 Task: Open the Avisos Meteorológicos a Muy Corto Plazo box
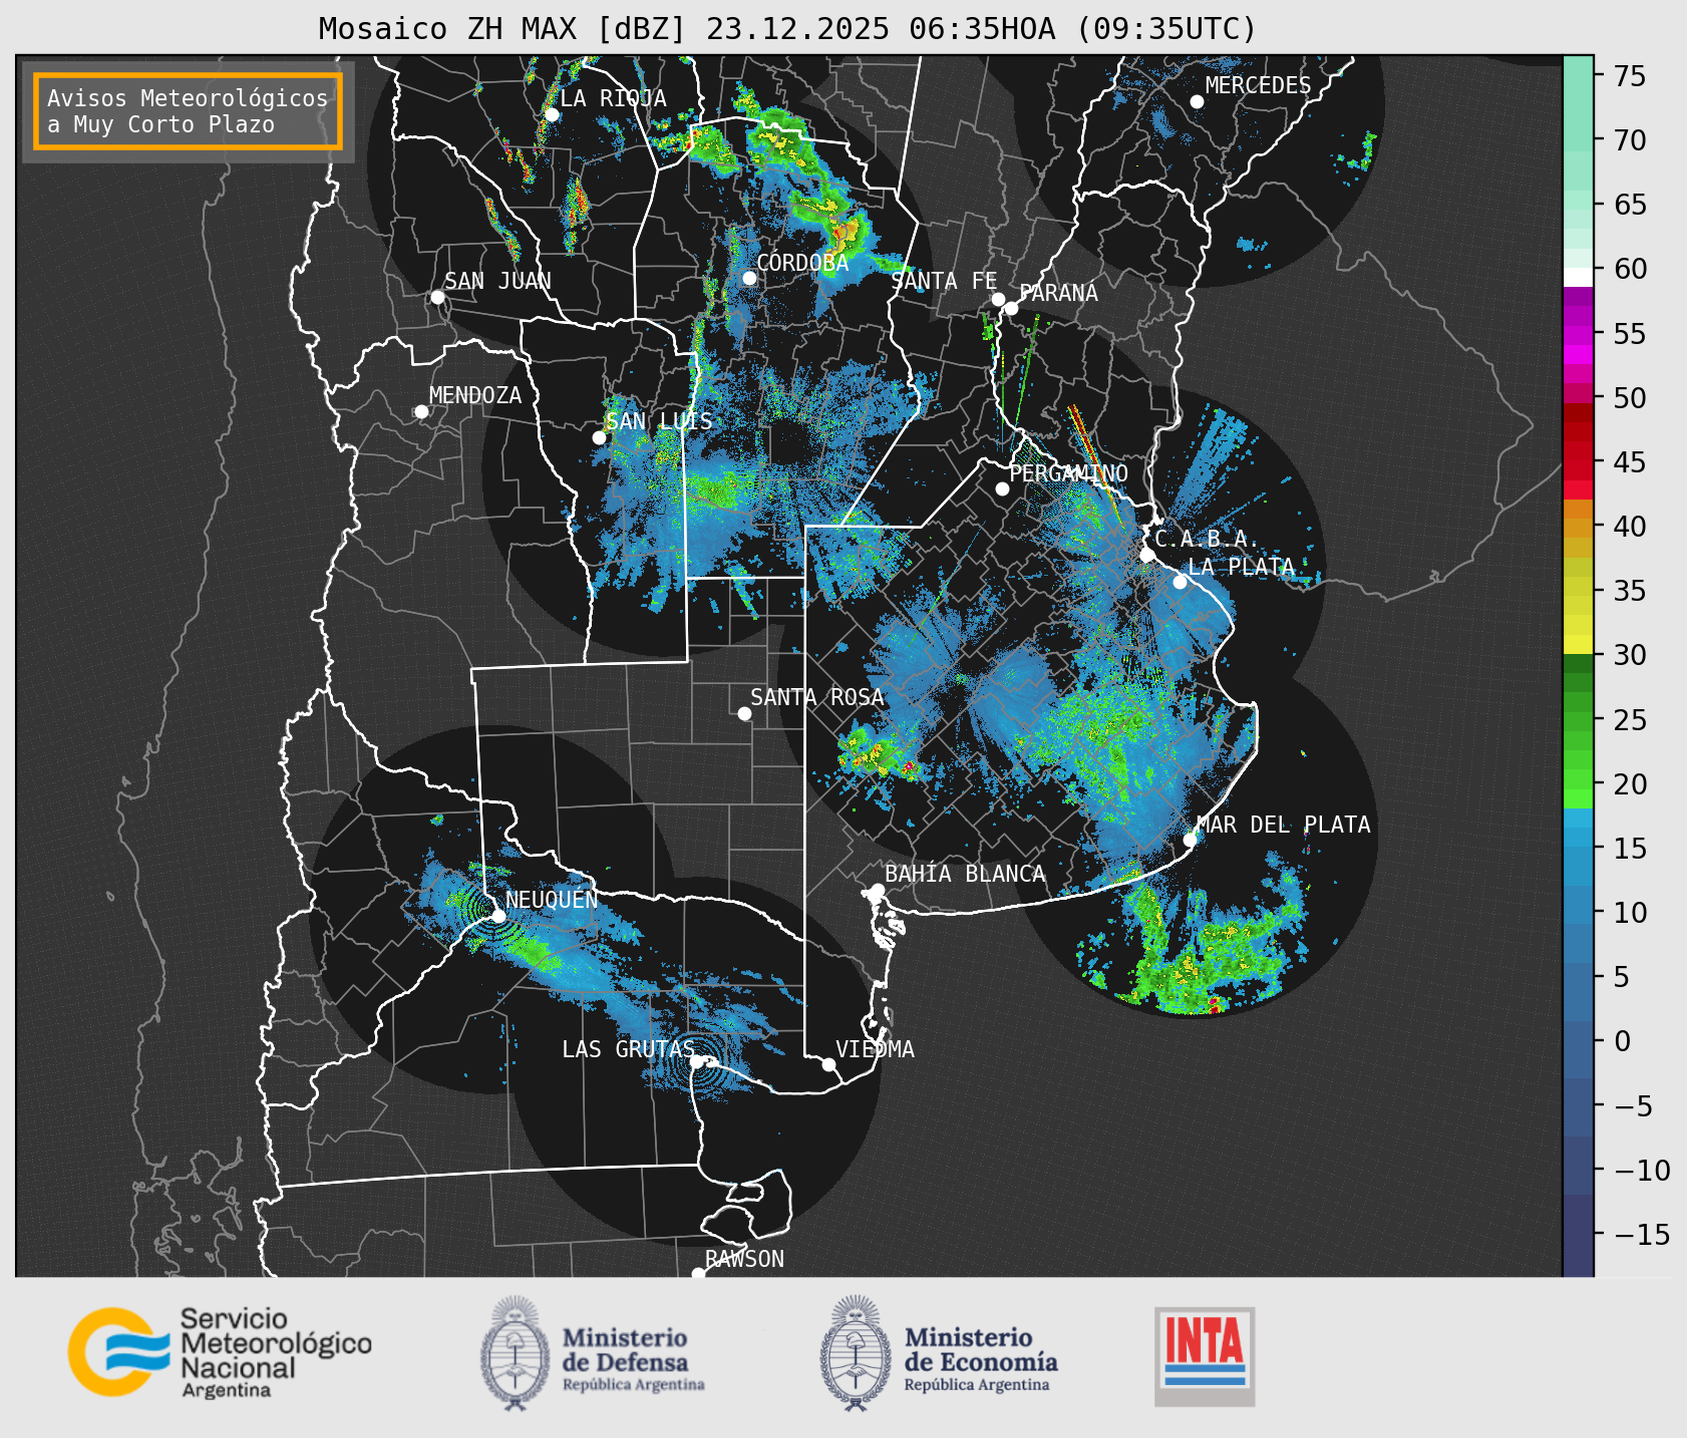coord(188,111)
